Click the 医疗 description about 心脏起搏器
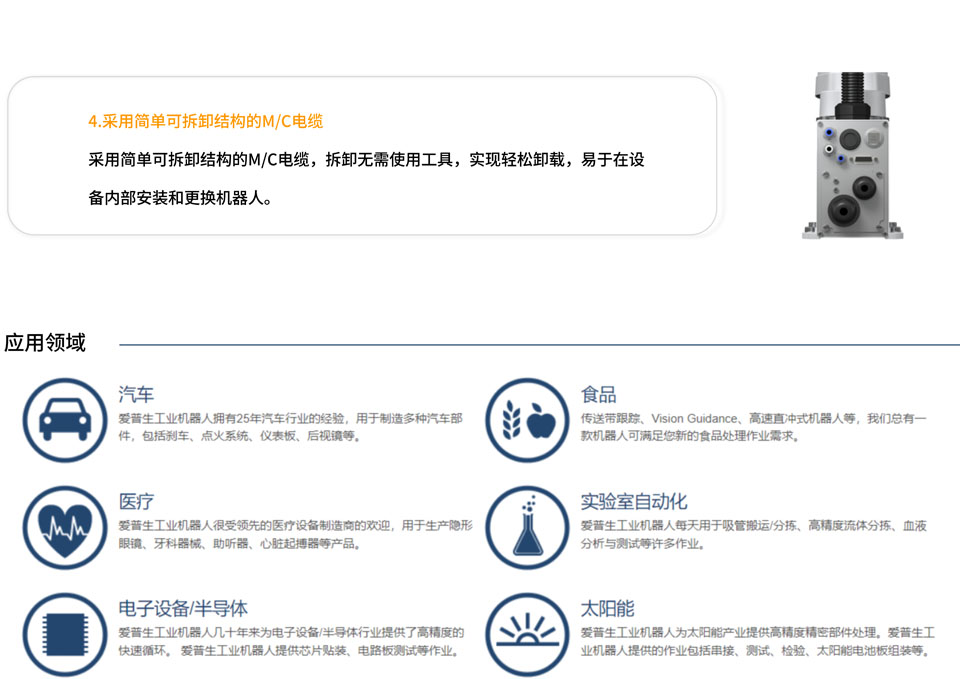 click(x=295, y=534)
